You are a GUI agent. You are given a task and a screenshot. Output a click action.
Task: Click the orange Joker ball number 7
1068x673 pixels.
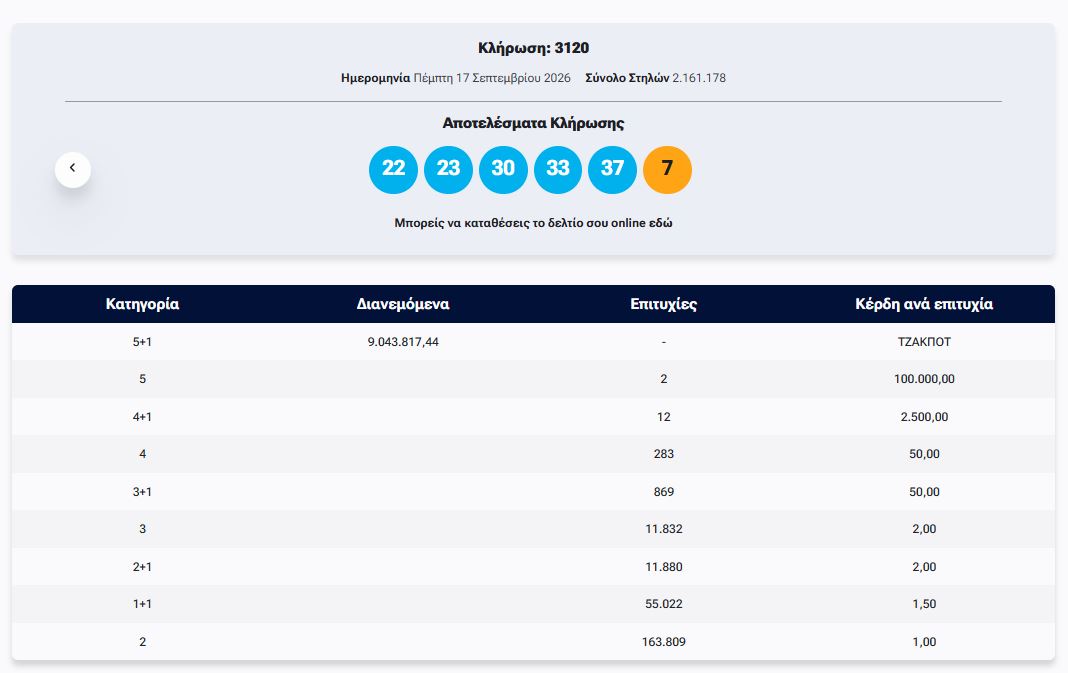point(668,170)
